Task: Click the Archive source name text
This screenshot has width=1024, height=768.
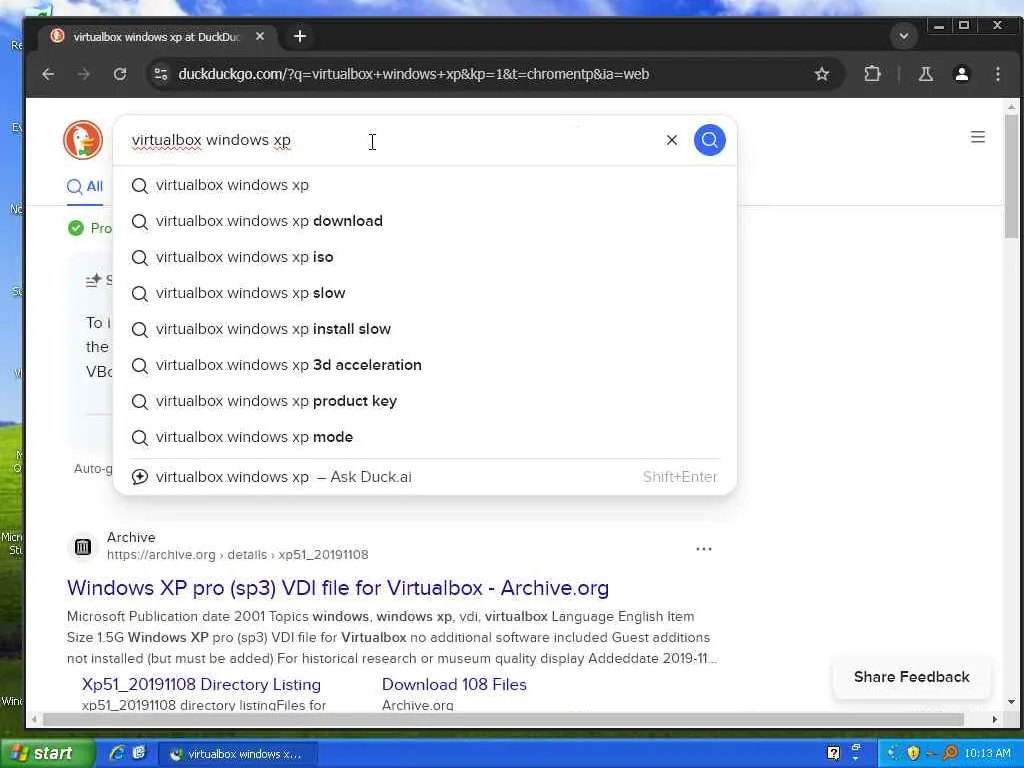Action: point(131,537)
